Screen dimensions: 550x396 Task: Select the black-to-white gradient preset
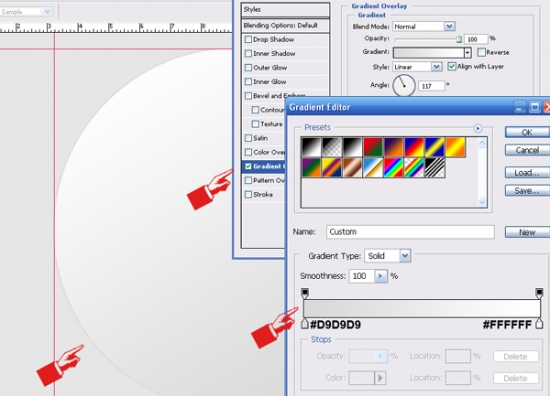[311, 147]
